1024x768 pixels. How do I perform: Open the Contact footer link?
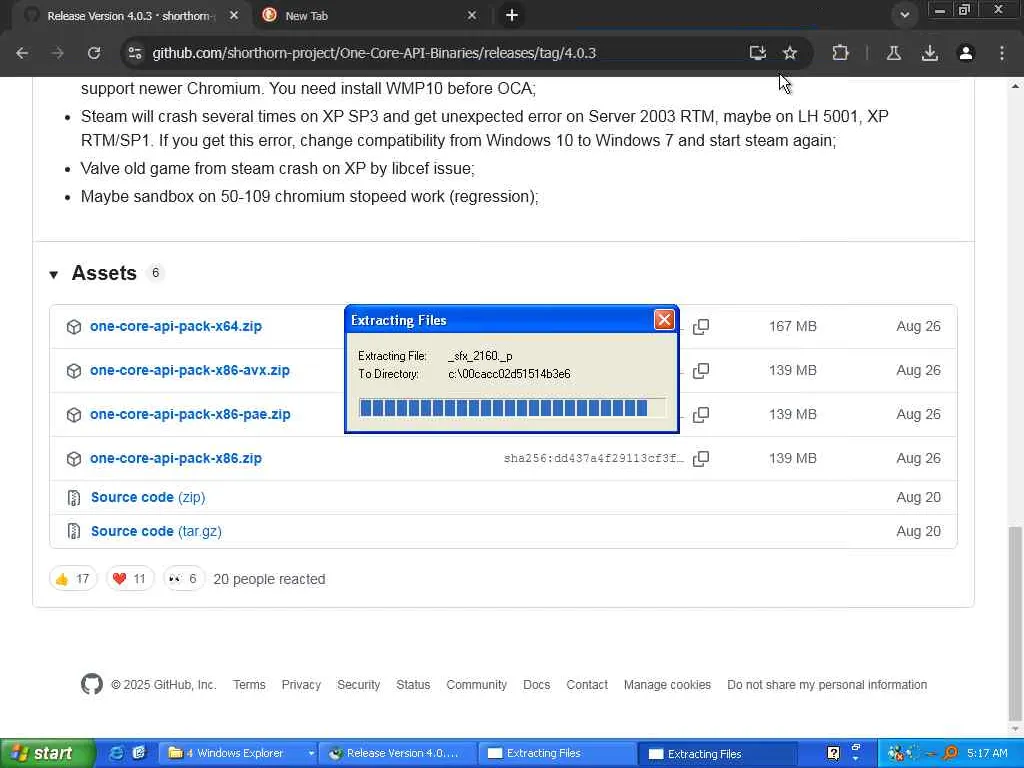[x=586, y=684]
